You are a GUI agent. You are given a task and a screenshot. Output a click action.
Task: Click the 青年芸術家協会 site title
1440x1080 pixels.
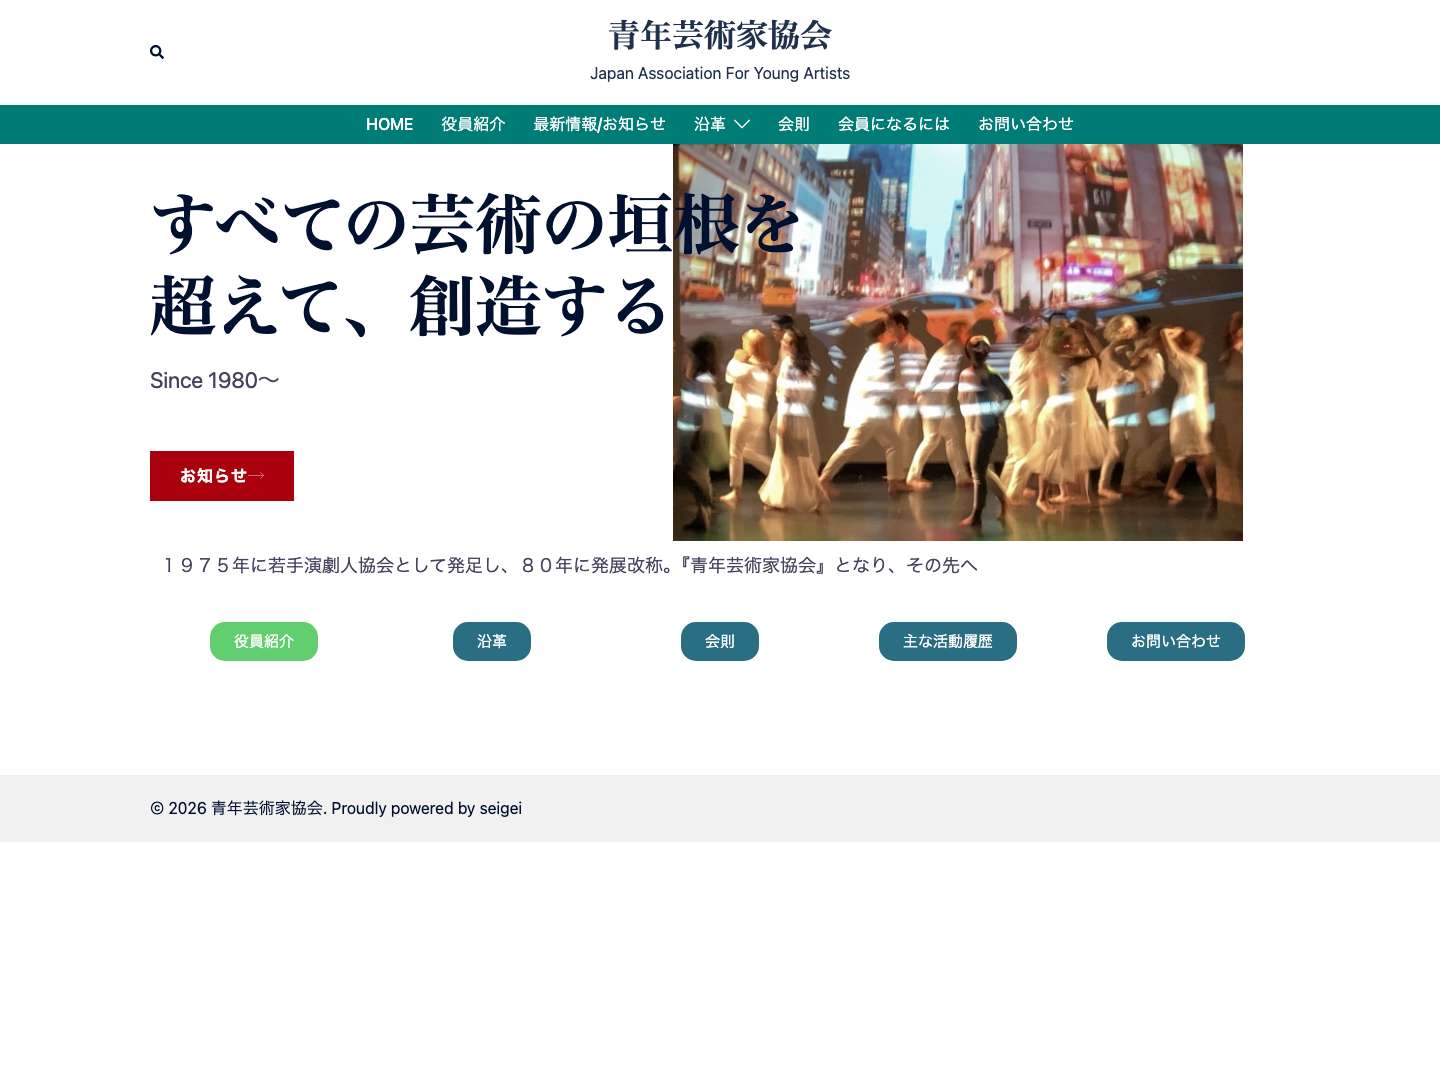point(720,35)
